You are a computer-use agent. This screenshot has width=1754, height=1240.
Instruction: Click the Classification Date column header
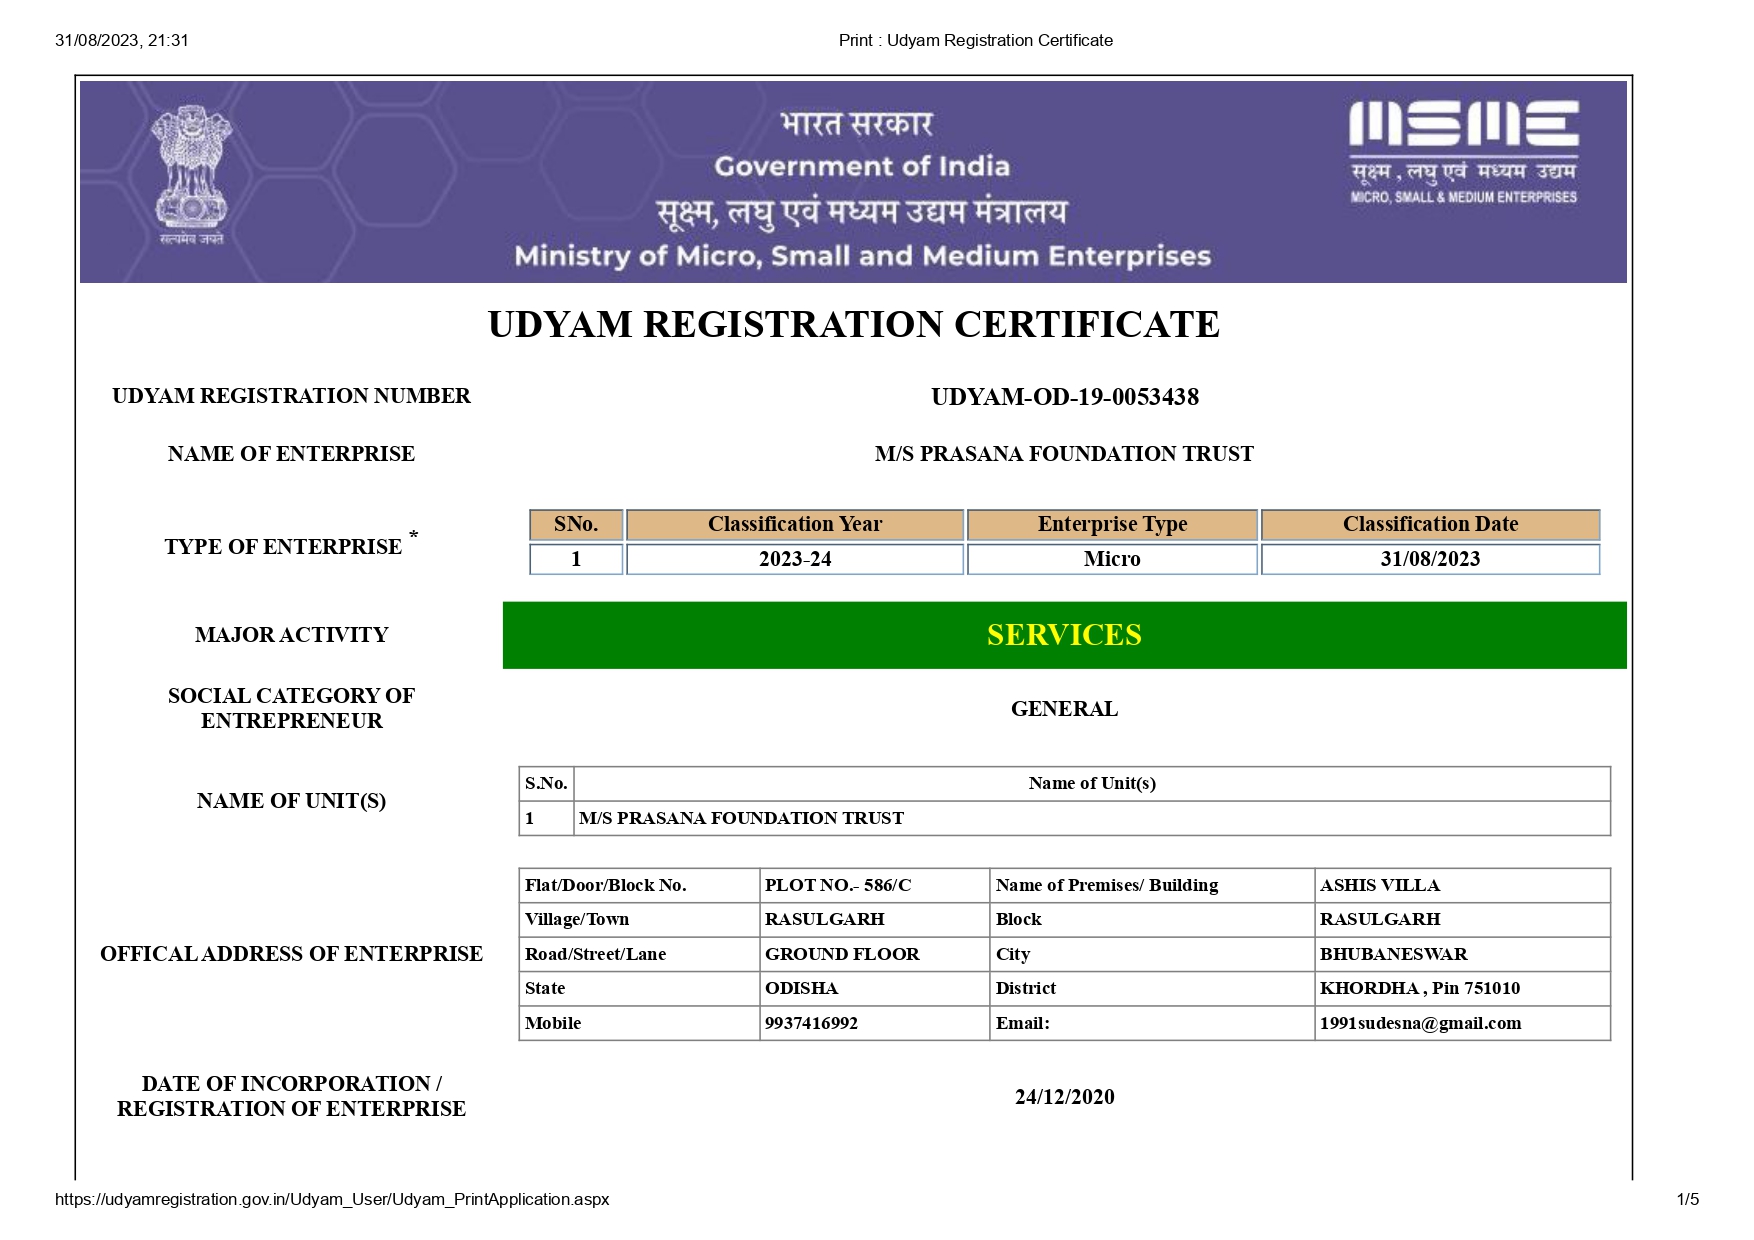tap(1430, 525)
